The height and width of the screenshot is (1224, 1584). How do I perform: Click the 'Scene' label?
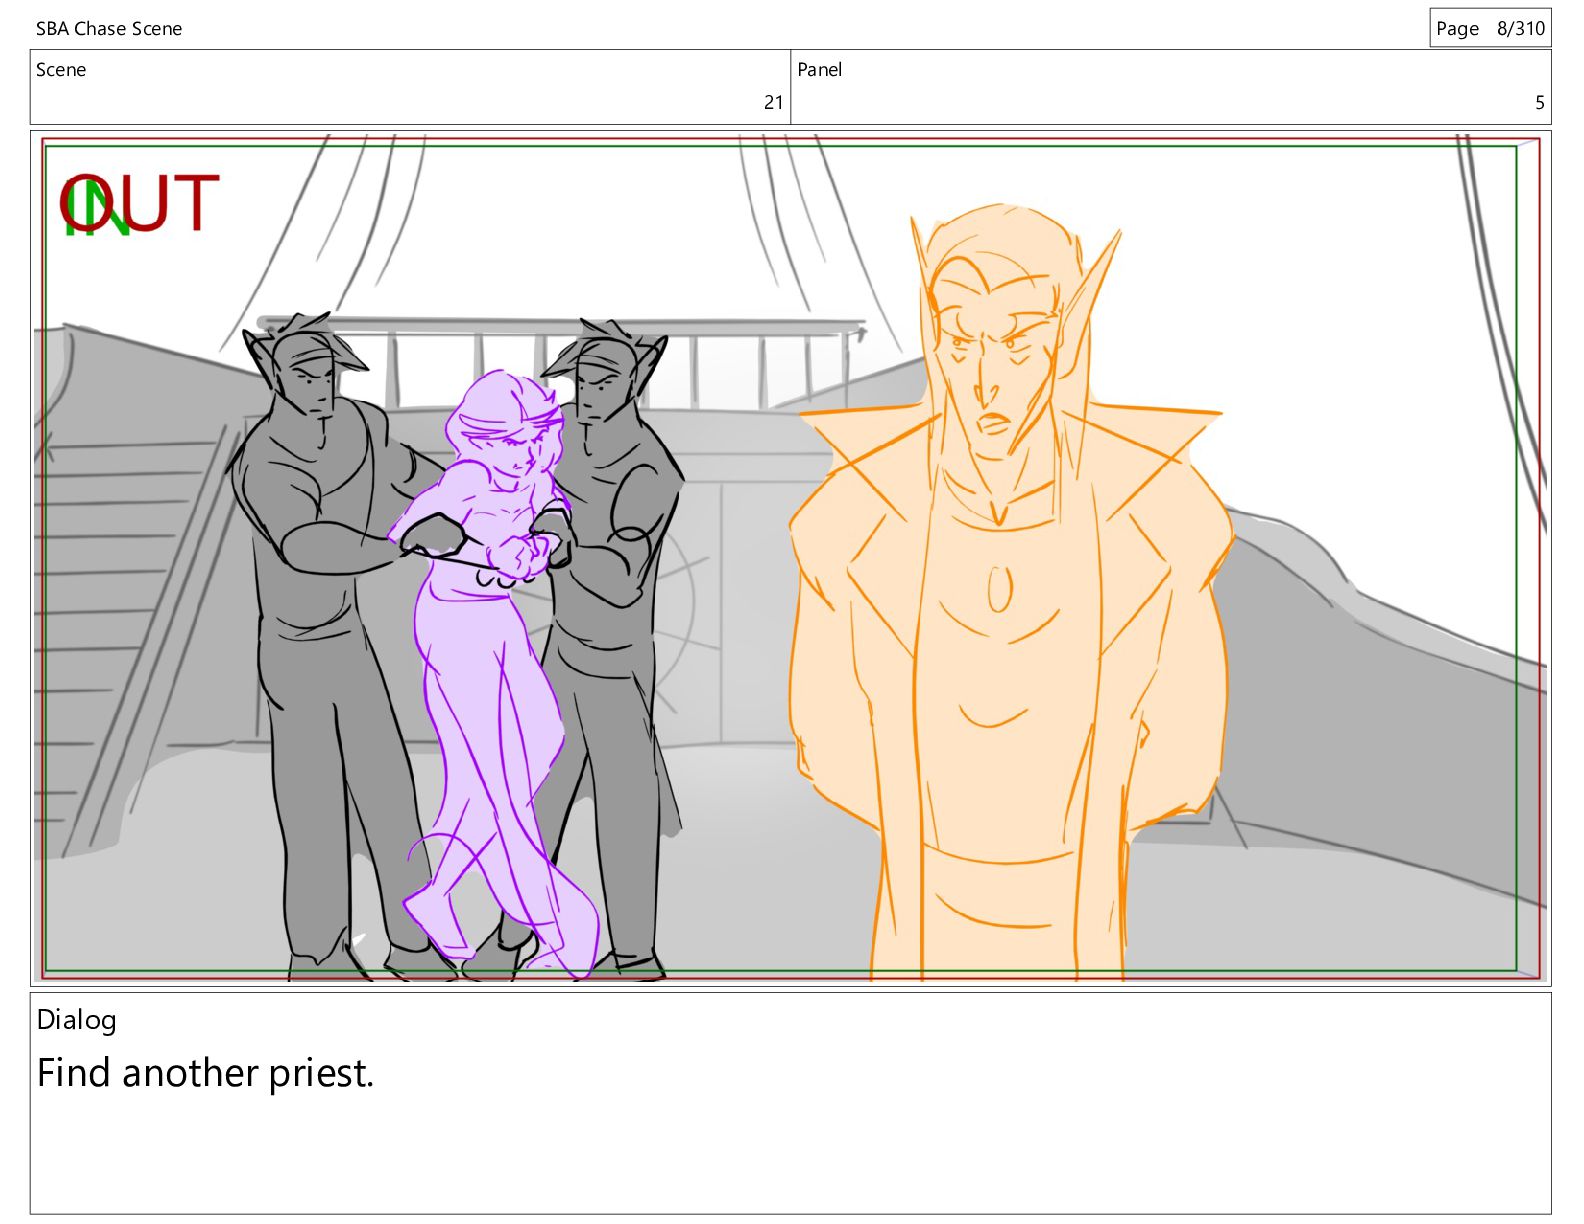click(61, 70)
